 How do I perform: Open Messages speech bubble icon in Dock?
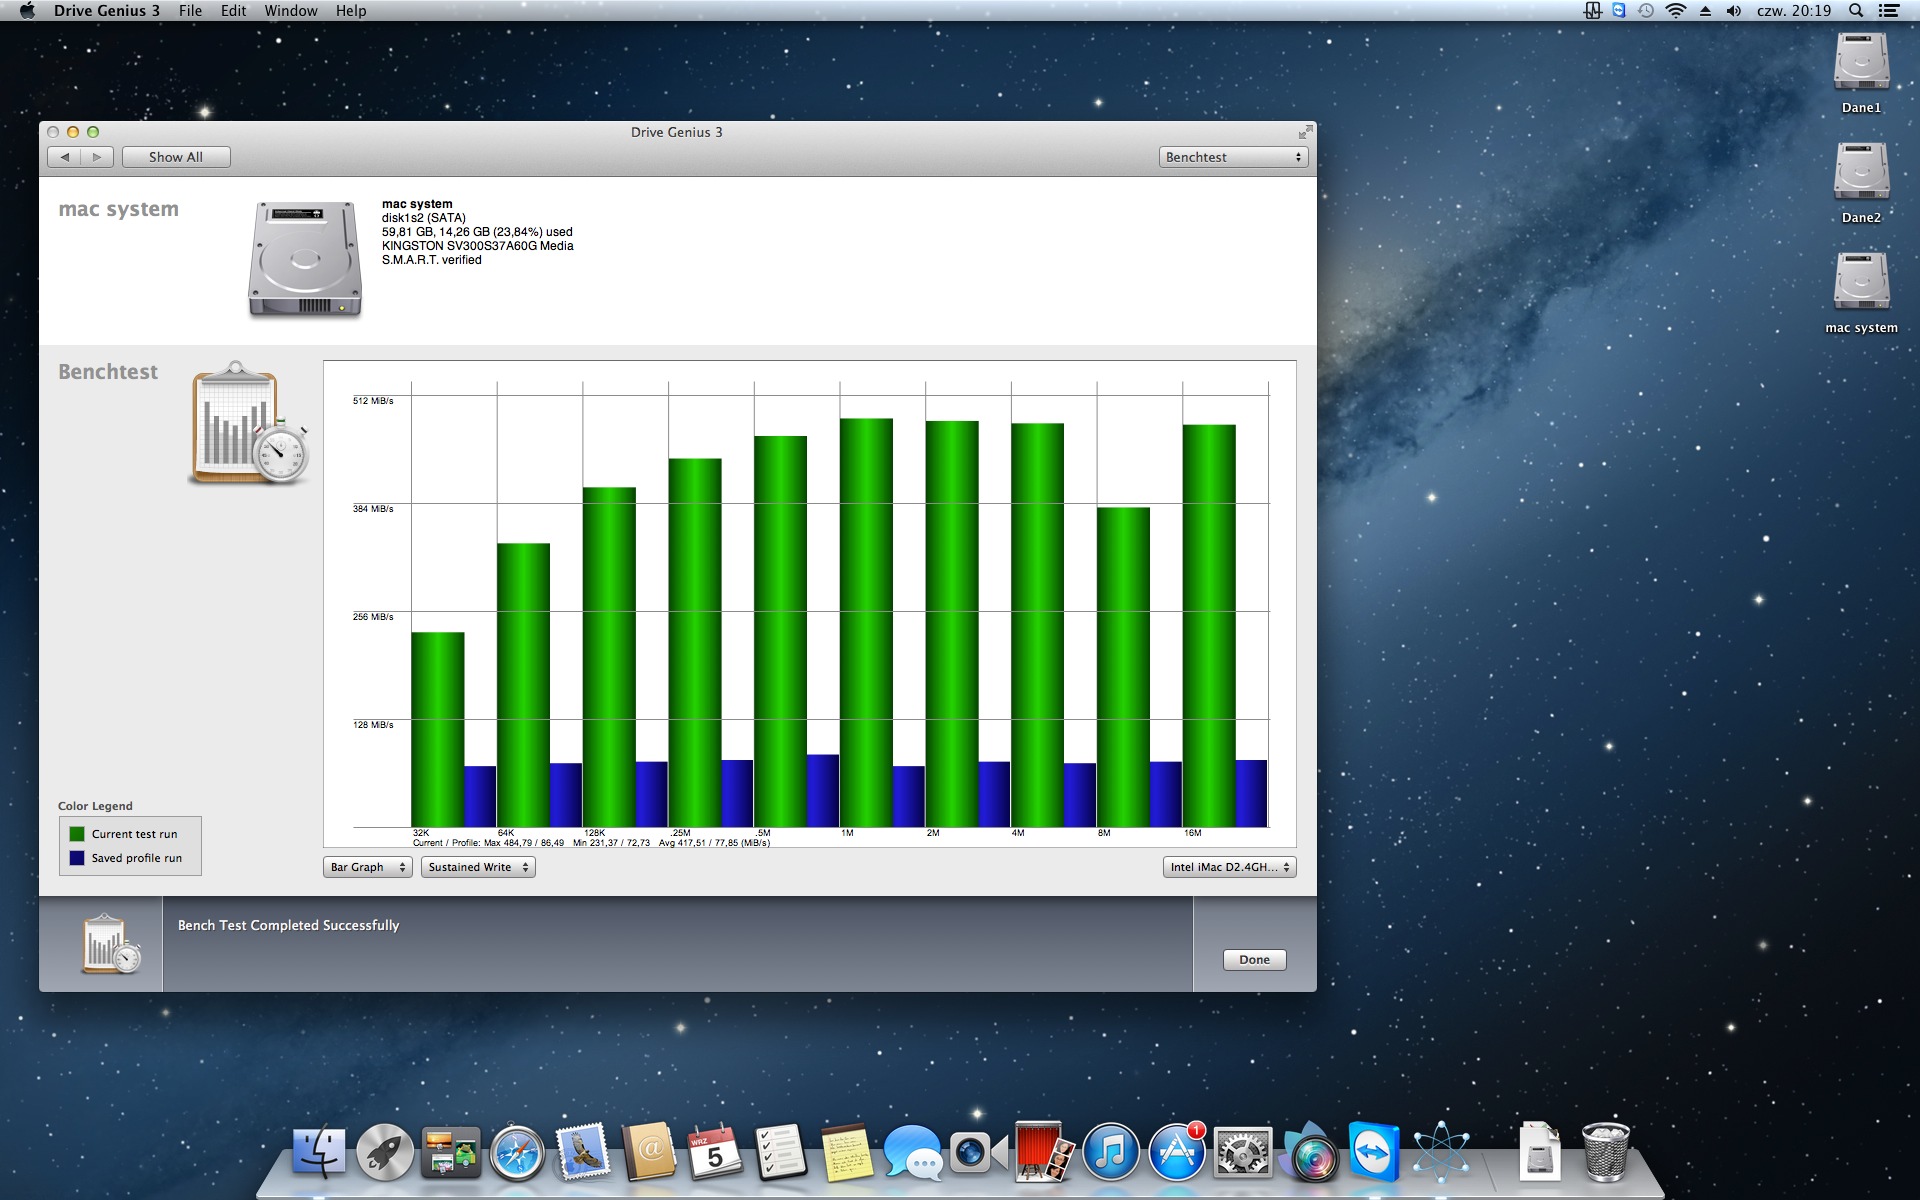click(912, 1152)
